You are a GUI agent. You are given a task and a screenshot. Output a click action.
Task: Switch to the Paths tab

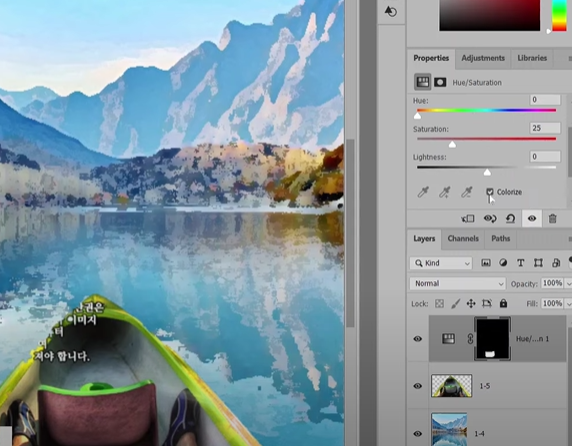[500, 238]
